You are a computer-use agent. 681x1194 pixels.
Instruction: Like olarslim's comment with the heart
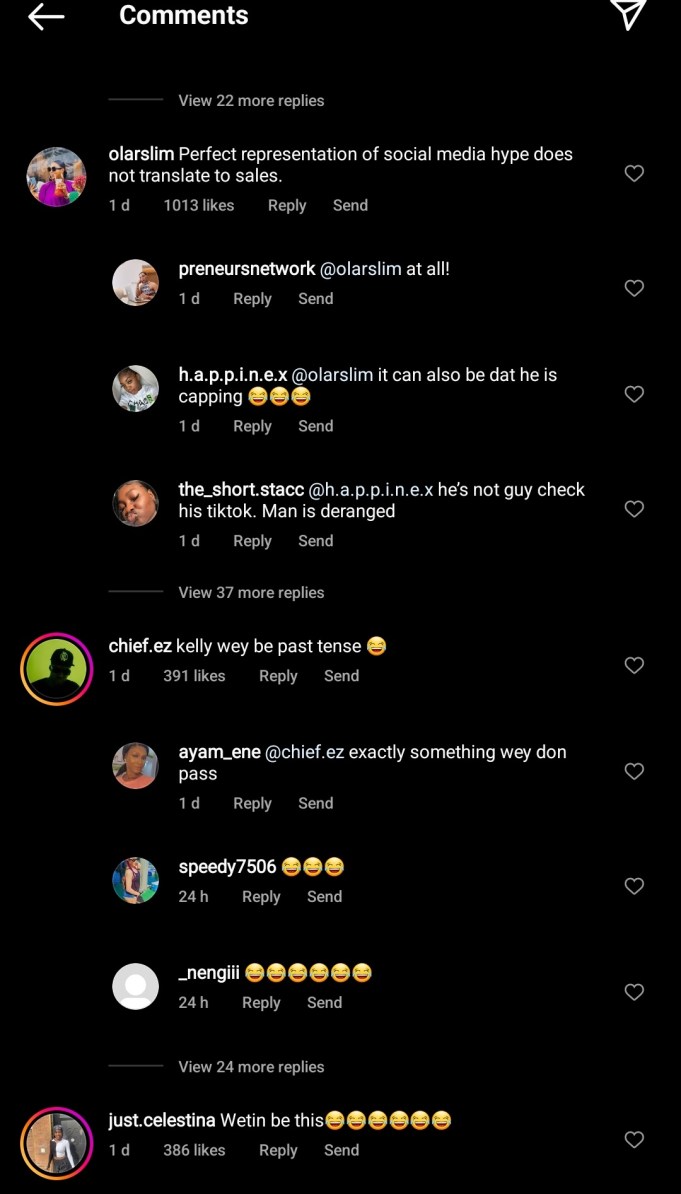634,174
